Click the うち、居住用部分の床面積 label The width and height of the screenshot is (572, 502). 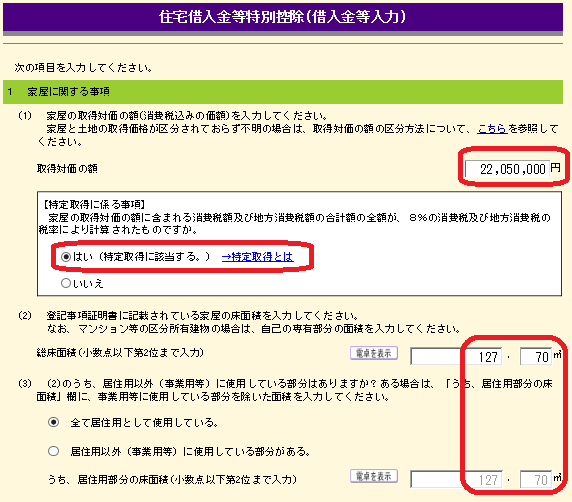[x=173, y=479]
